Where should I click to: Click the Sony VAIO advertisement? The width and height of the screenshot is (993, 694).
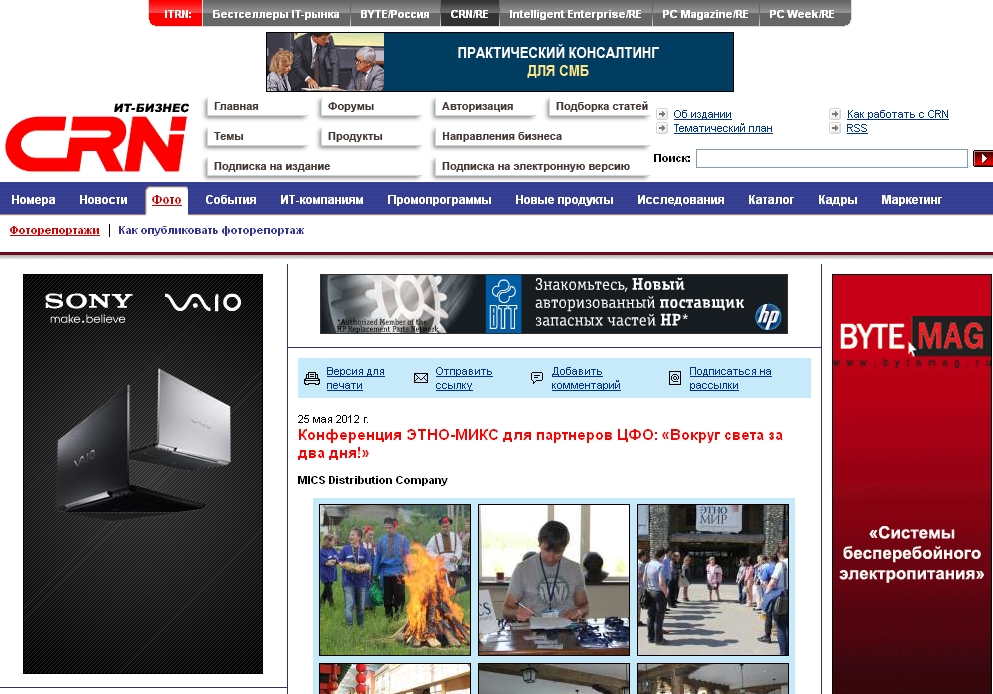pyautogui.click(x=142, y=474)
